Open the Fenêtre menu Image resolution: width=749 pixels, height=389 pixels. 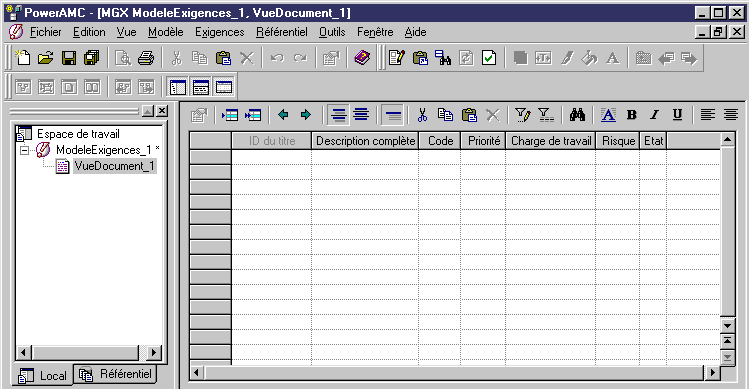375,32
